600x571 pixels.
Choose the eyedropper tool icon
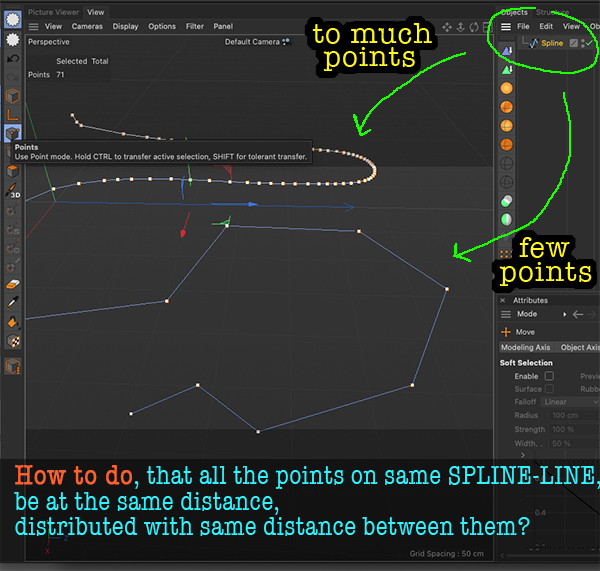pyautogui.click(x=13, y=303)
